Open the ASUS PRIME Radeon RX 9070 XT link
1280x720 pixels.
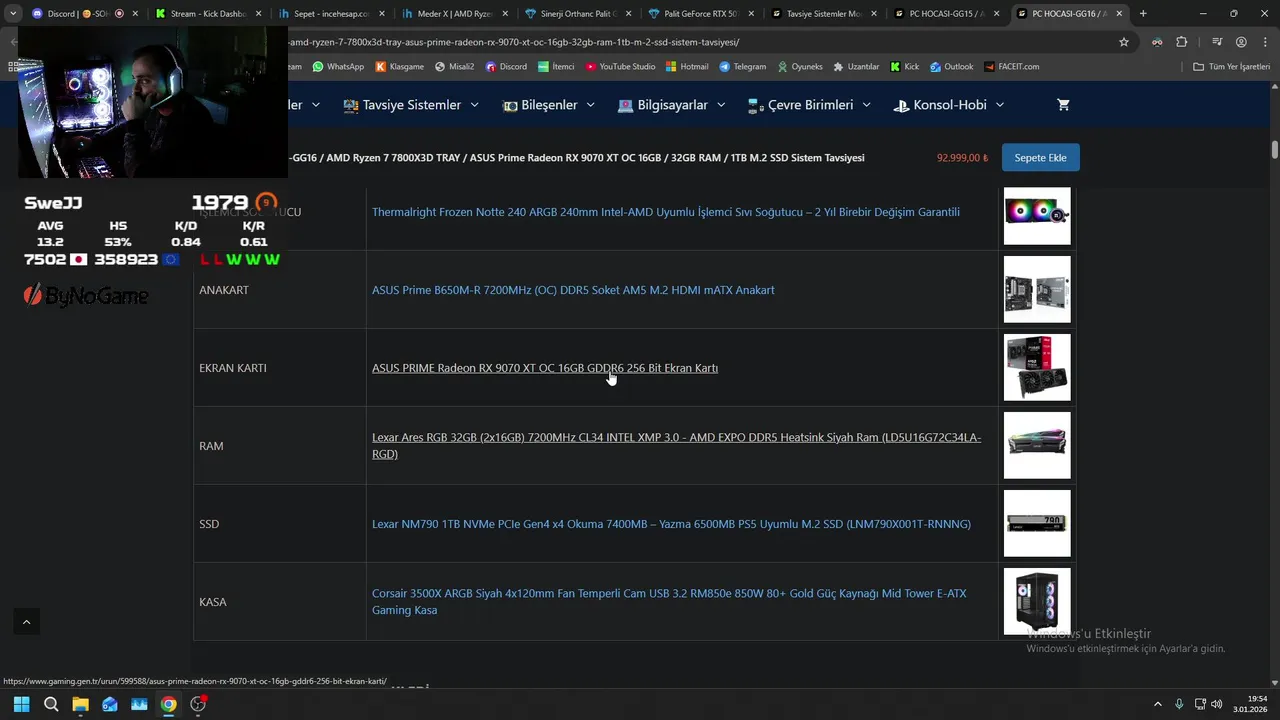pyautogui.click(x=545, y=368)
